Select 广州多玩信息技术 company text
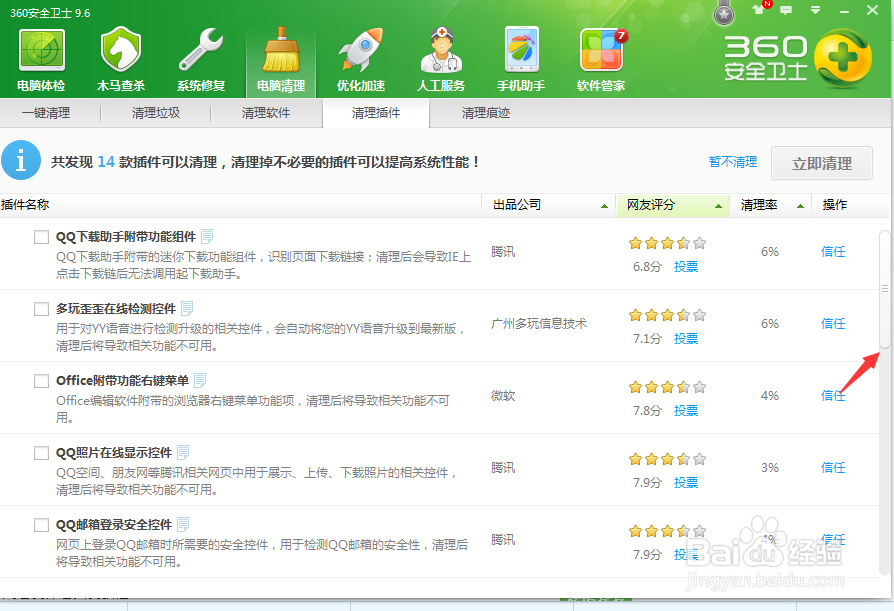 point(539,324)
